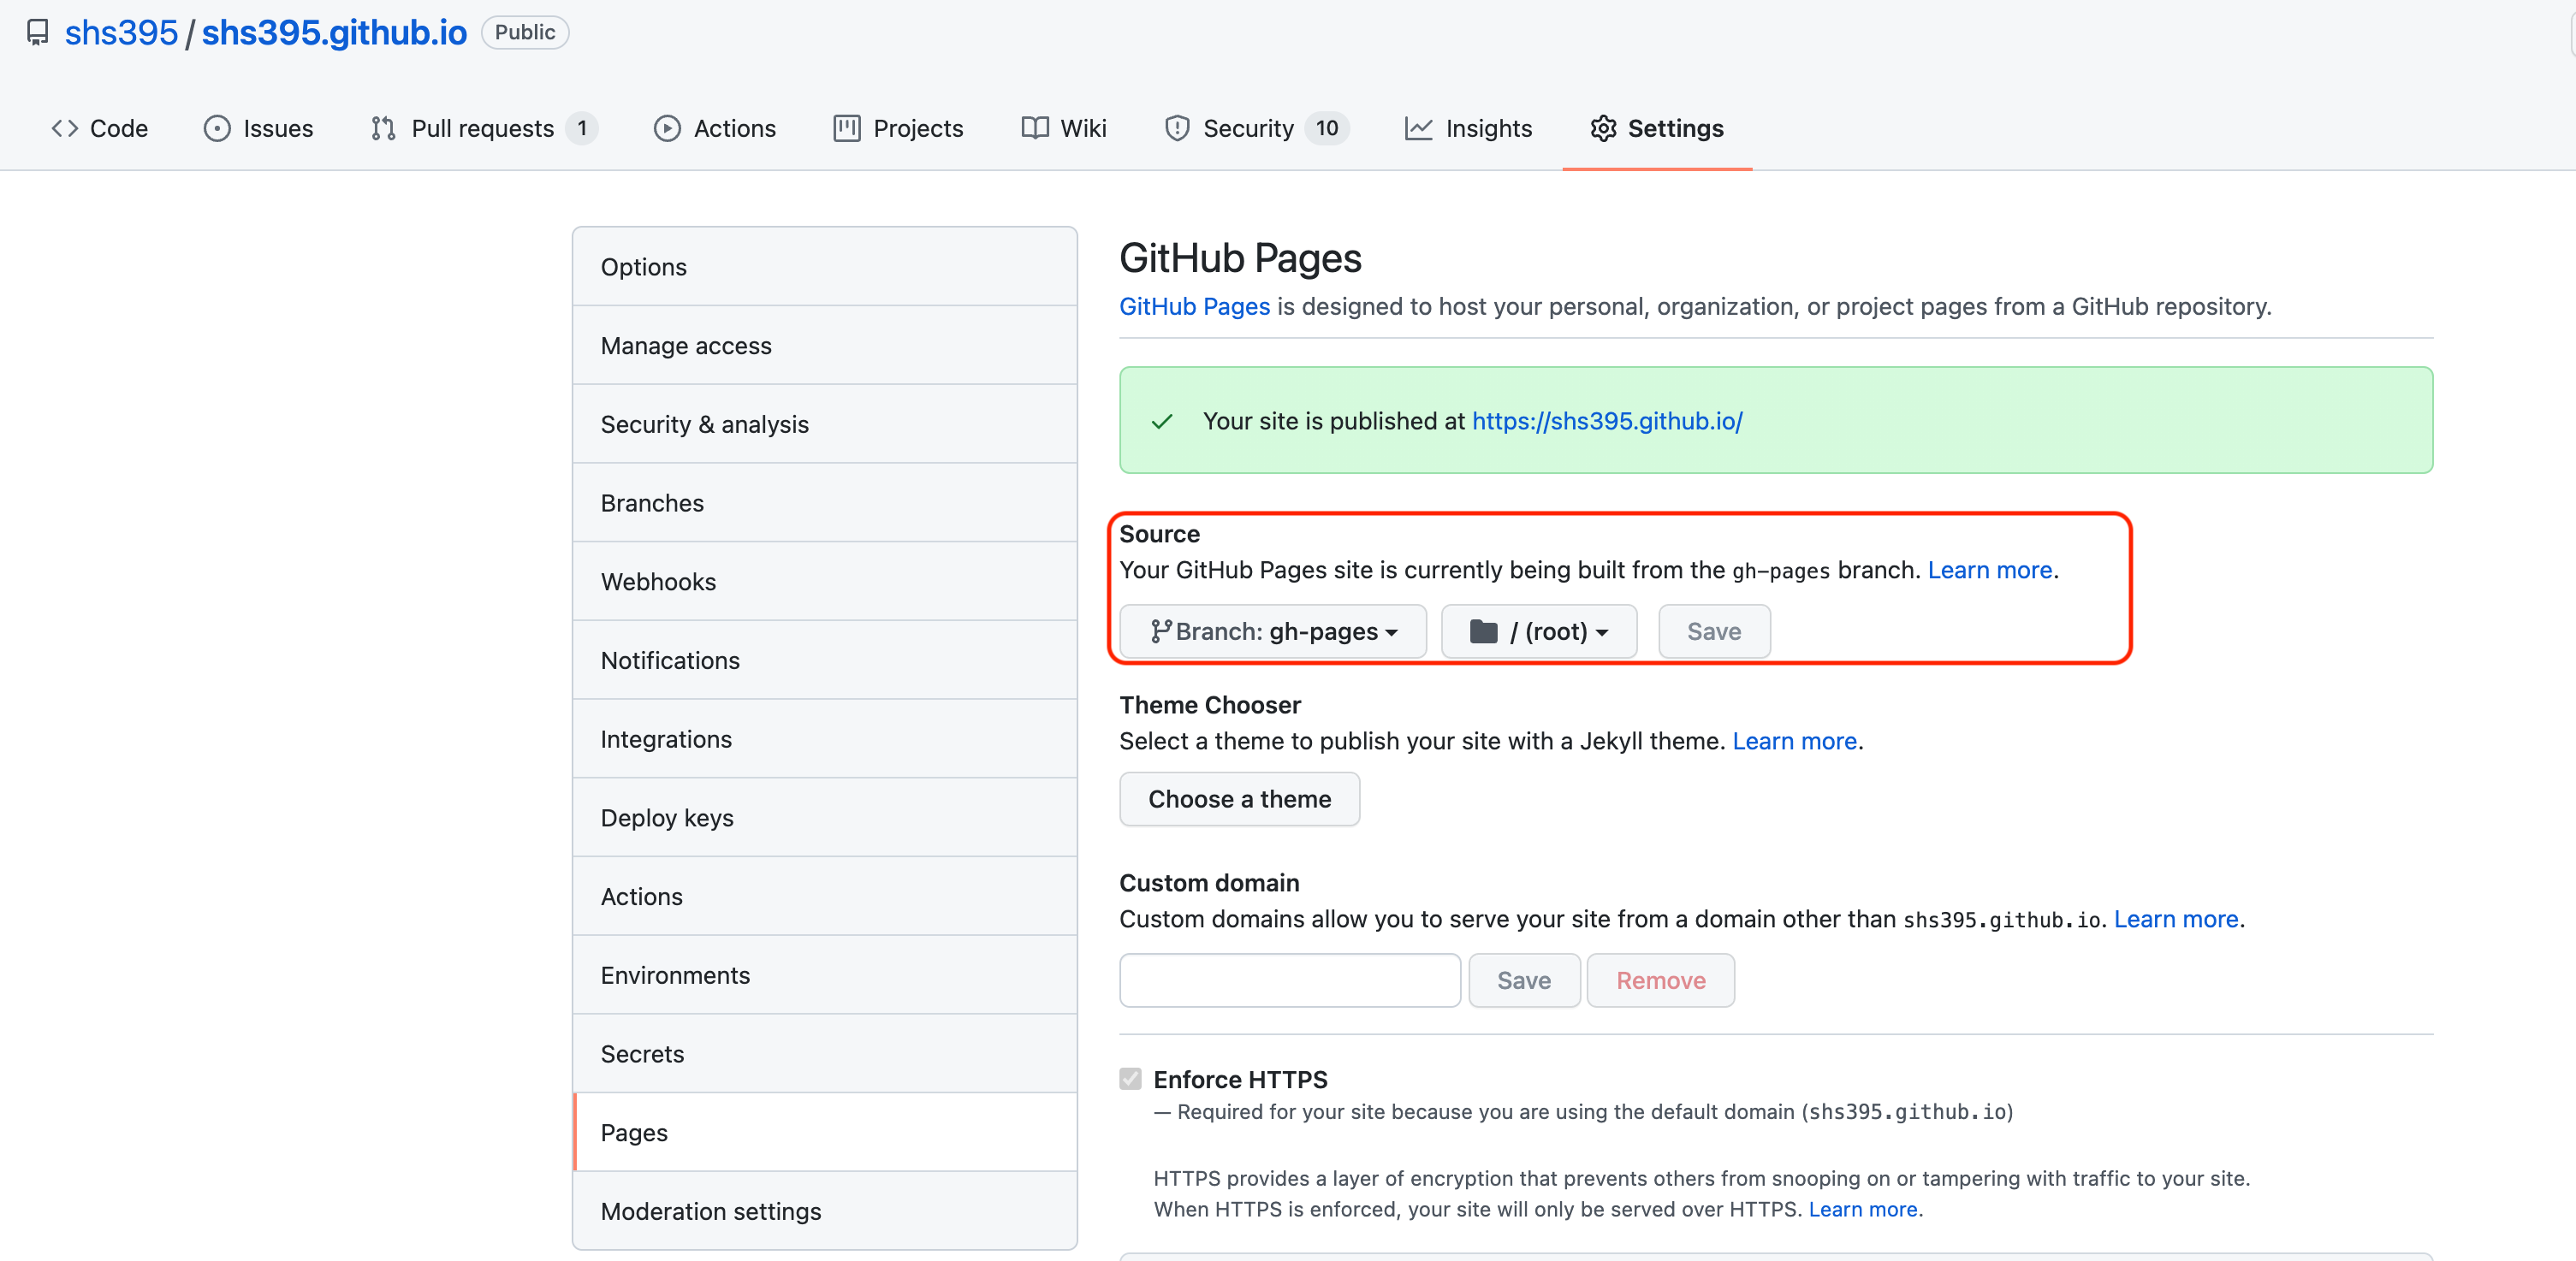Click the Projects board icon

pyautogui.click(x=847, y=128)
